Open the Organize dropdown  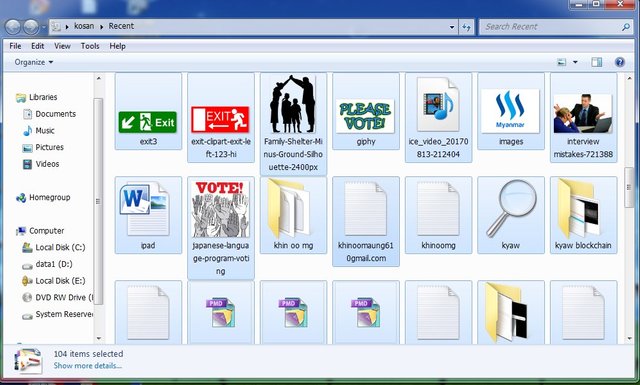tap(33, 62)
